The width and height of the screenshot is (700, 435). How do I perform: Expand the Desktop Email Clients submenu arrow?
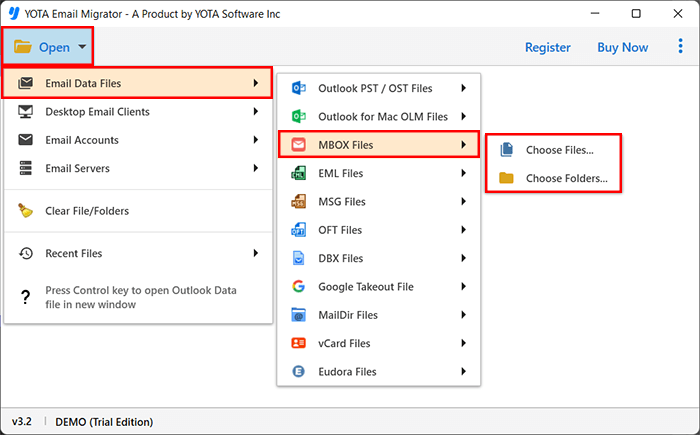pyautogui.click(x=255, y=111)
